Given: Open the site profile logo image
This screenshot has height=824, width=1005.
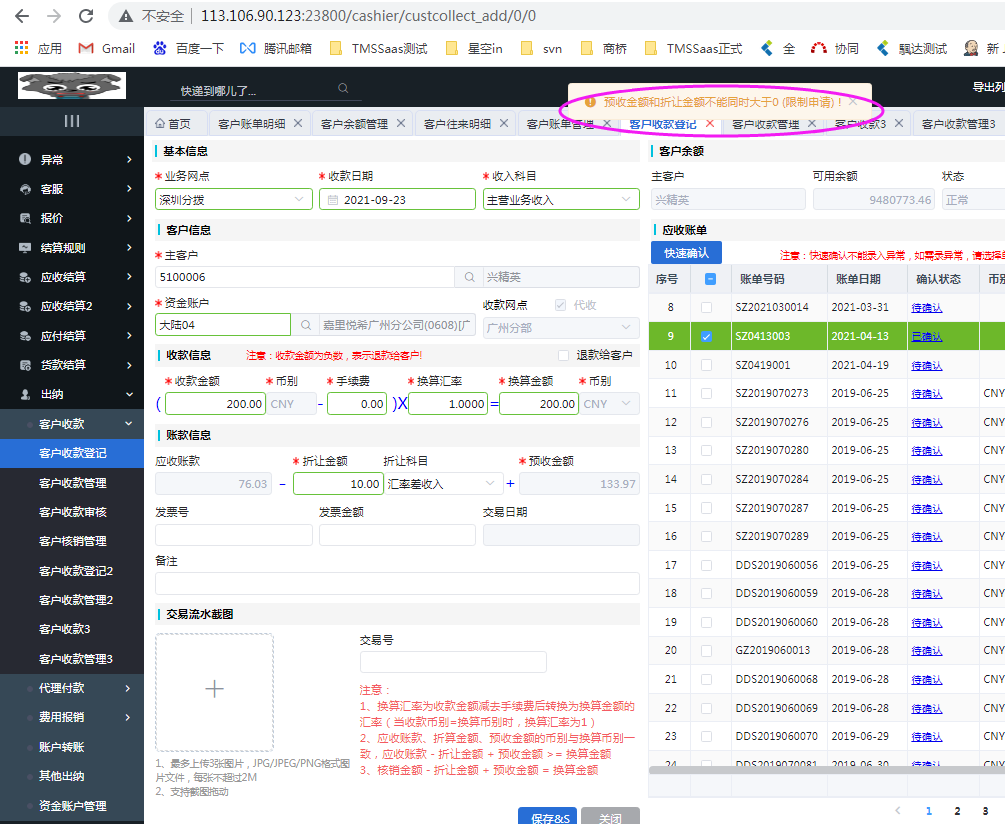Looking at the screenshot, I should [72, 86].
